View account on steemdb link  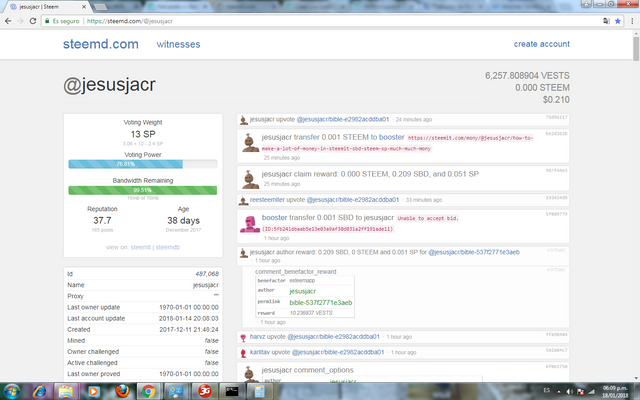(167, 247)
